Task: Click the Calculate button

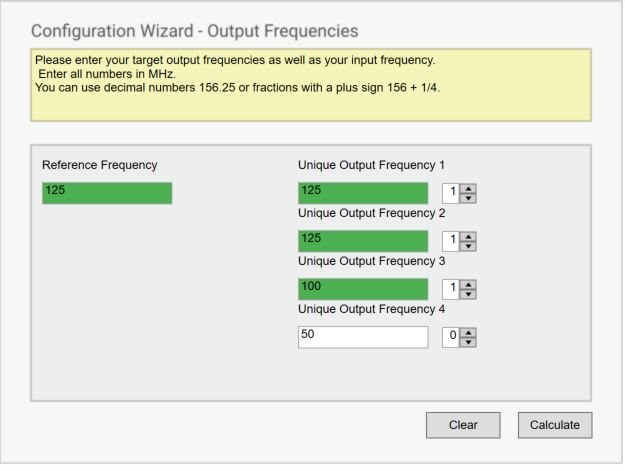Action: point(555,425)
